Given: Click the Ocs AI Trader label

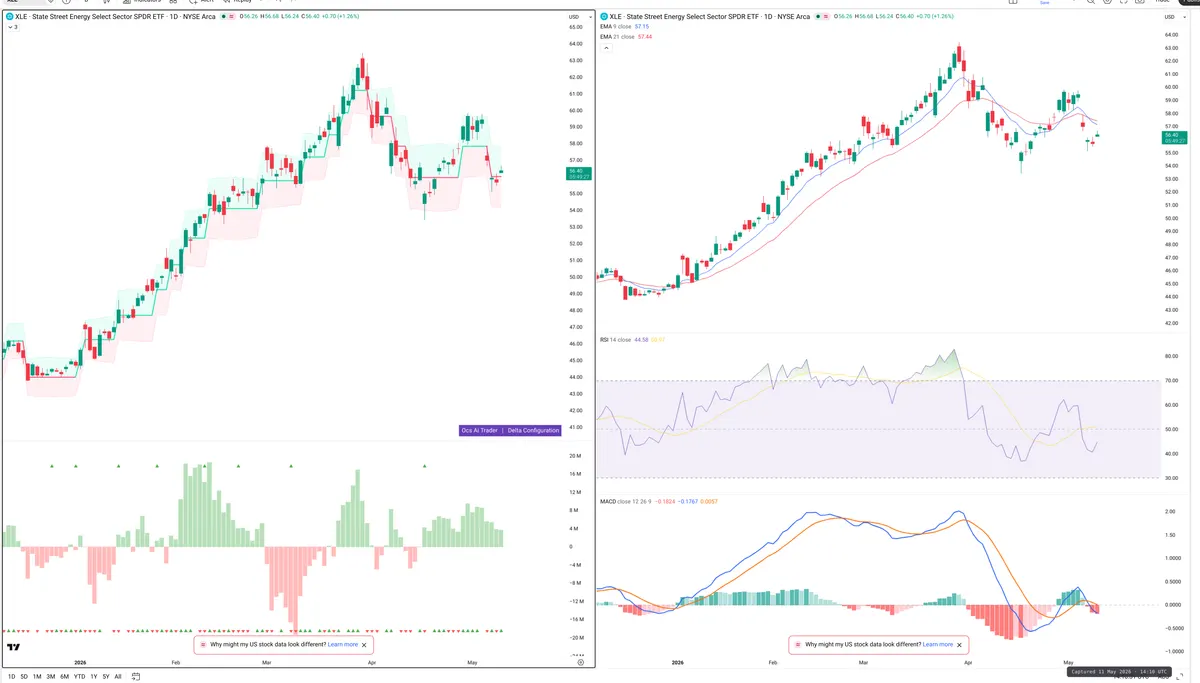Looking at the screenshot, I should [479, 430].
